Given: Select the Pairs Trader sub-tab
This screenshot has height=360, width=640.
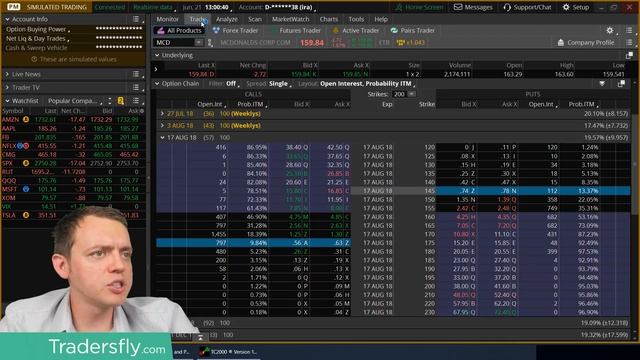Looking at the screenshot, I should [x=413, y=31].
